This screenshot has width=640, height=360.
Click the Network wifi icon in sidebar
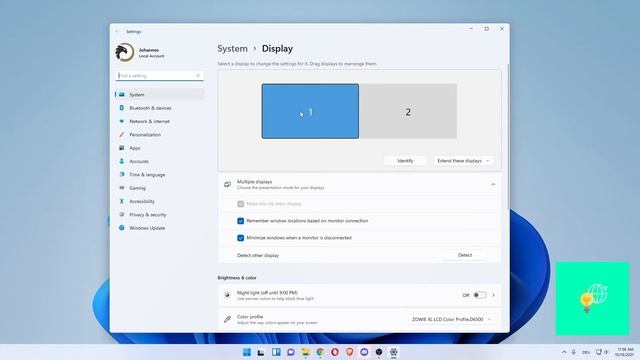(x=122, y=121)
